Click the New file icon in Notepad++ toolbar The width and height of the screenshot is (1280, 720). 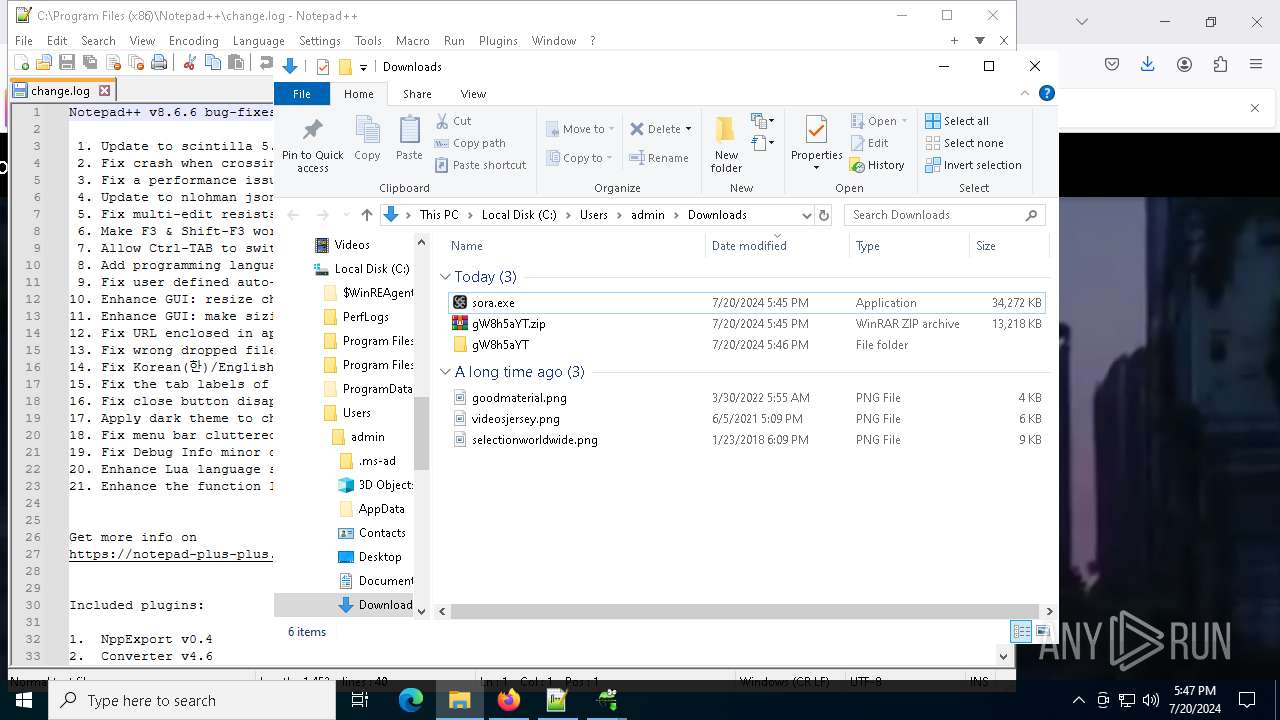coord(21,62)
